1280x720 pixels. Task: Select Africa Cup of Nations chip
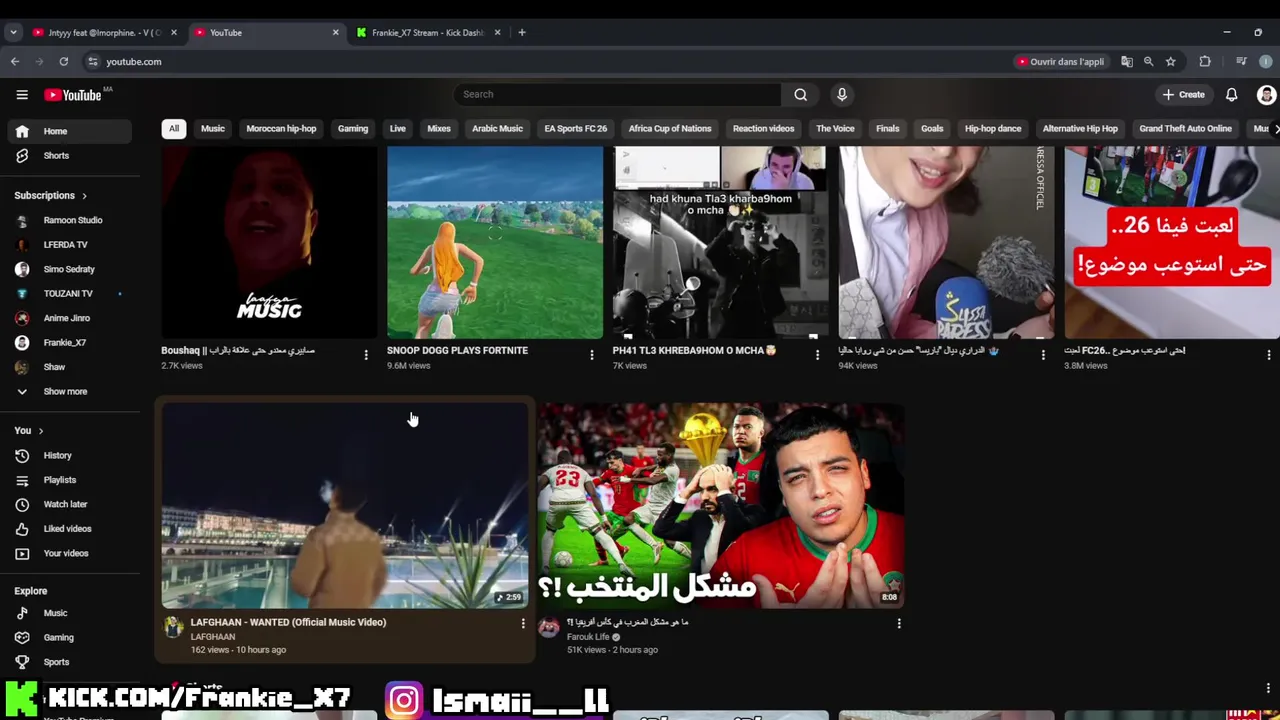[670, 129]
